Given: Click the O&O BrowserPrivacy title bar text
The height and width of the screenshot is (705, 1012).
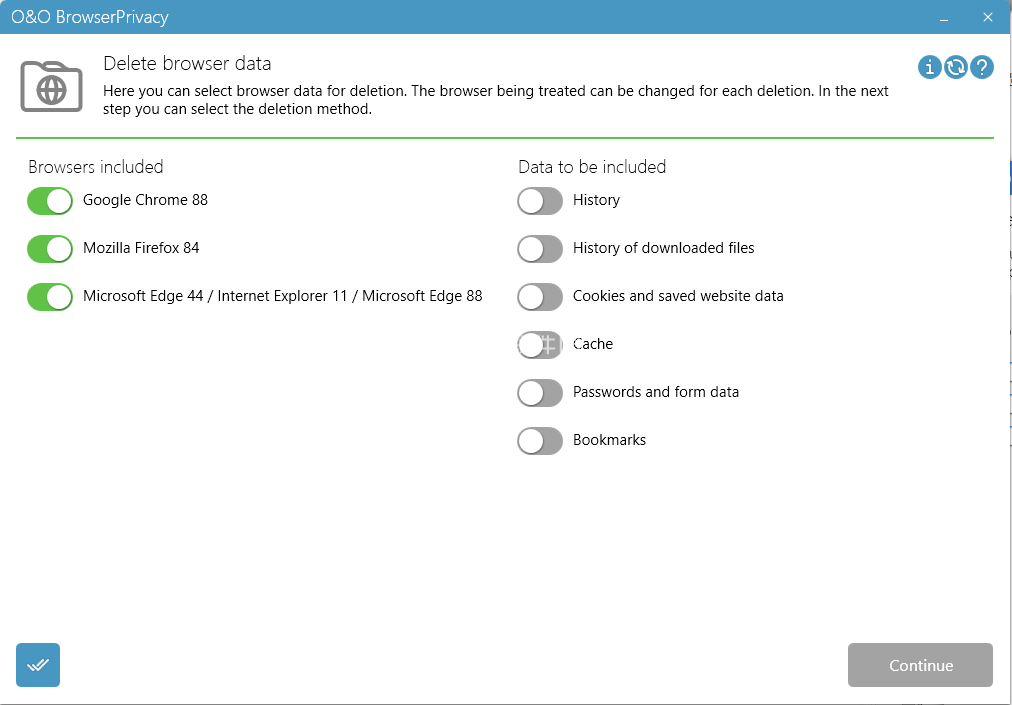Looking at the screenshot, I should point(90,17).
